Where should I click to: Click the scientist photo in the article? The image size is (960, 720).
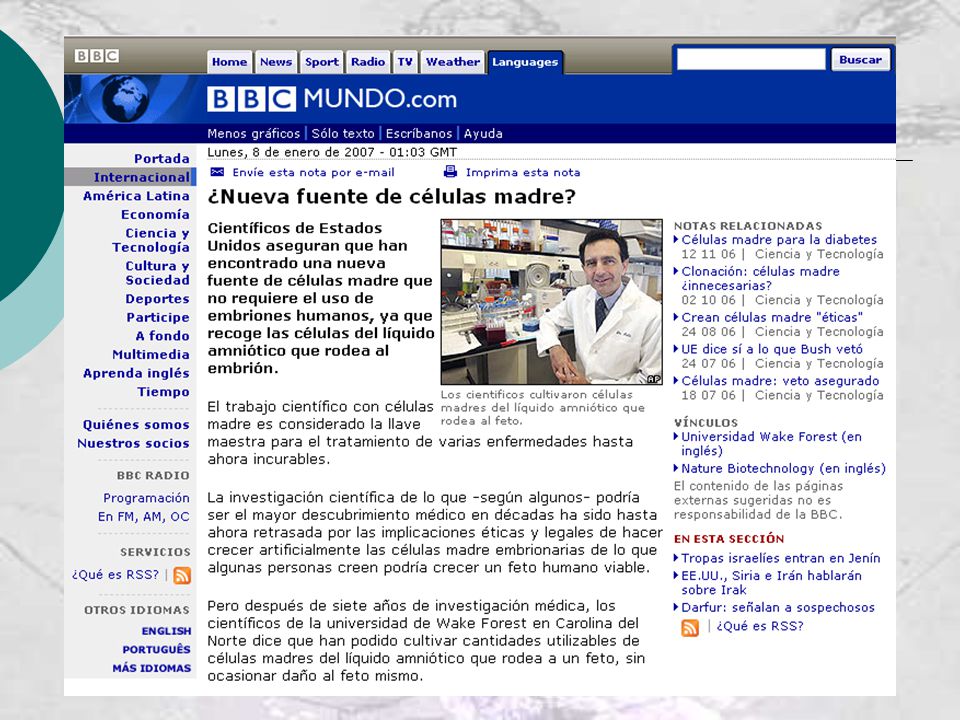(x=552, y=302)
